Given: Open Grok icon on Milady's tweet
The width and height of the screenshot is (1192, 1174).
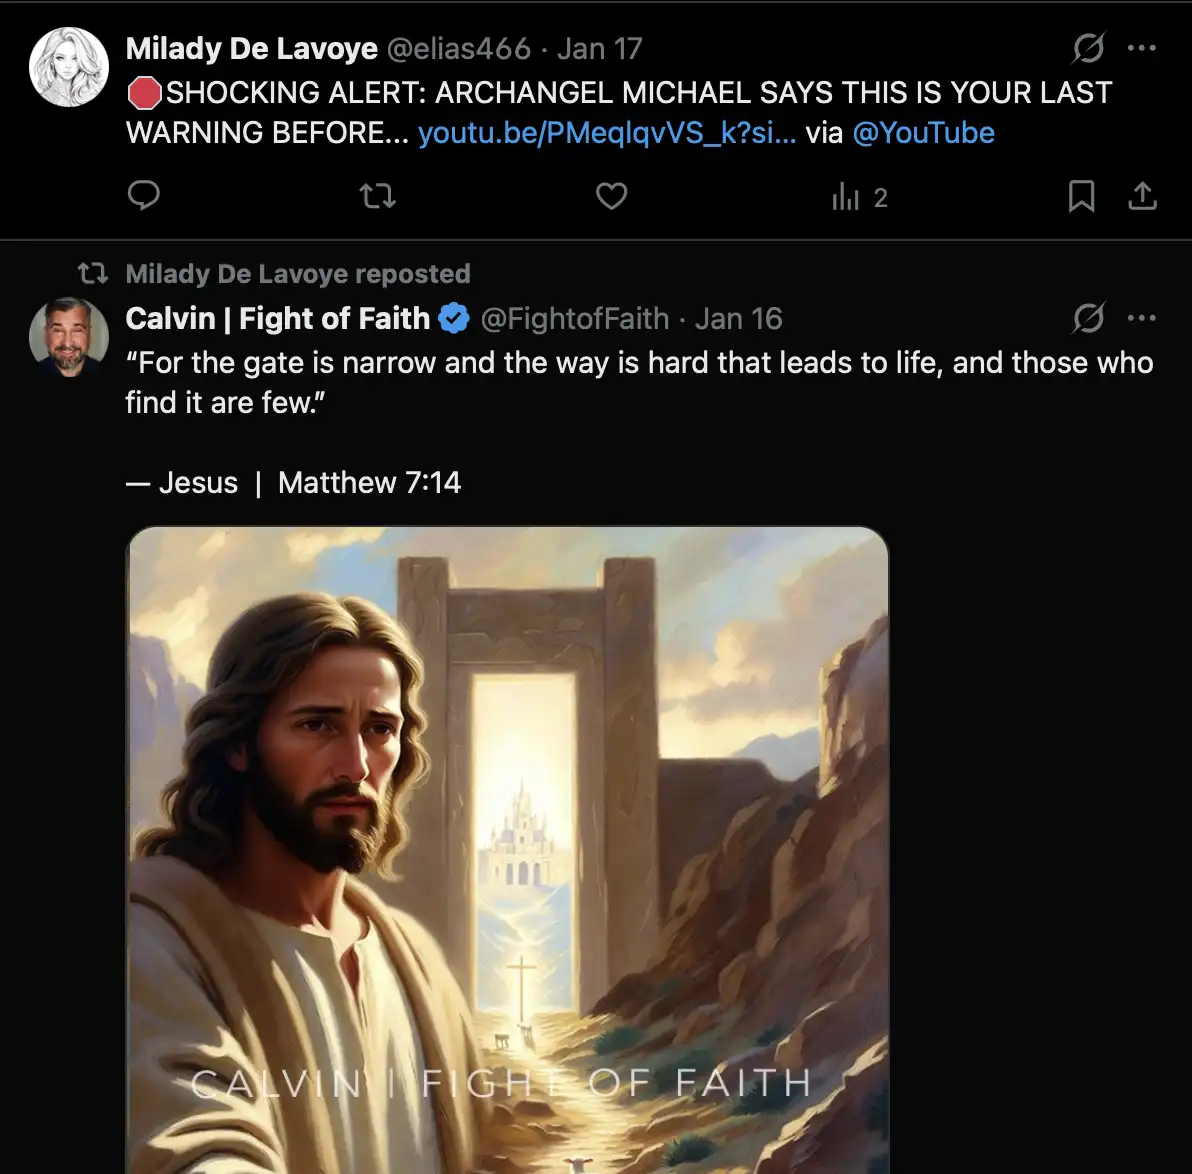Looking at the screenshot, I should [x=1088, y=48].
